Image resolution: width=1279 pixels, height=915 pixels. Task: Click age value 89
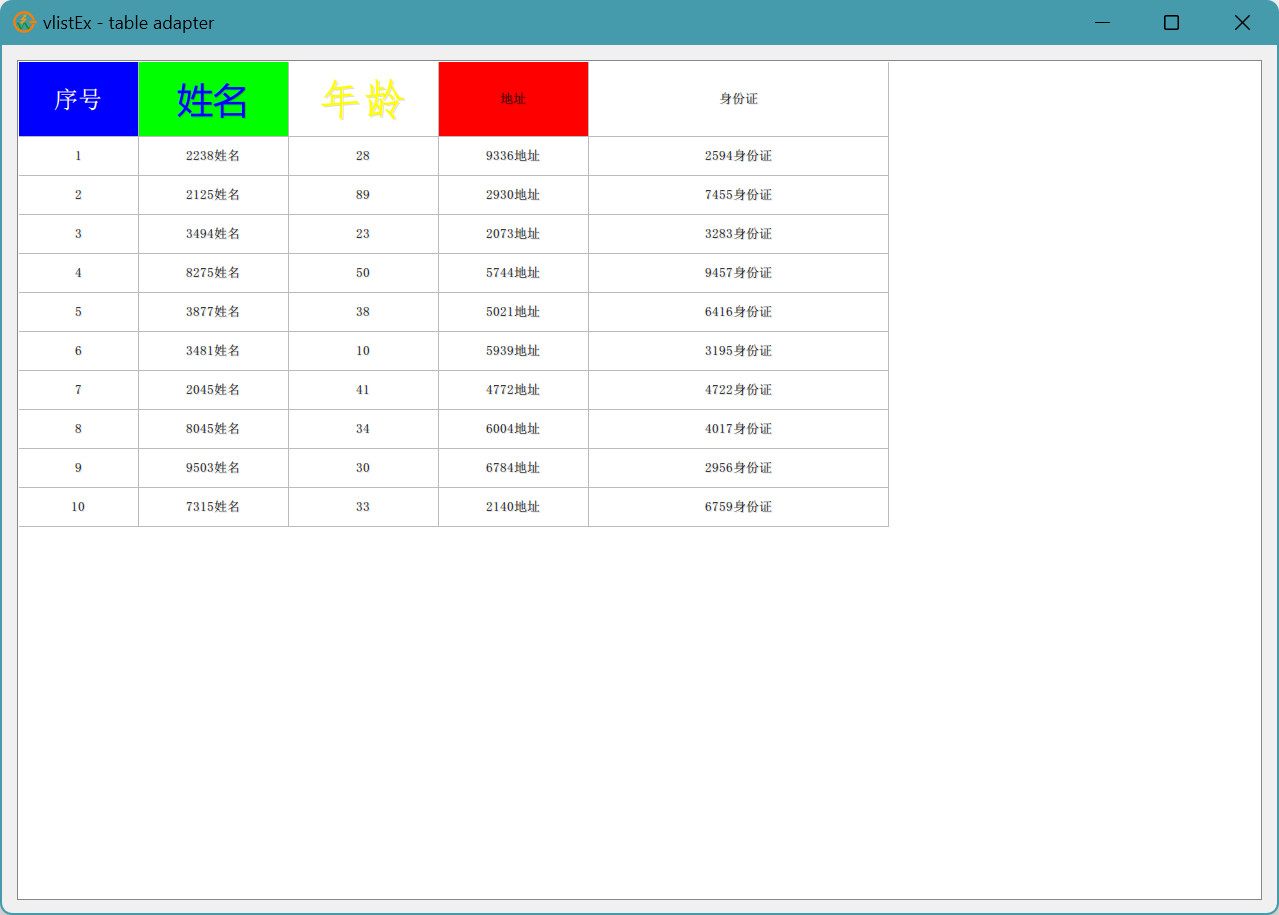coord(363,195)
